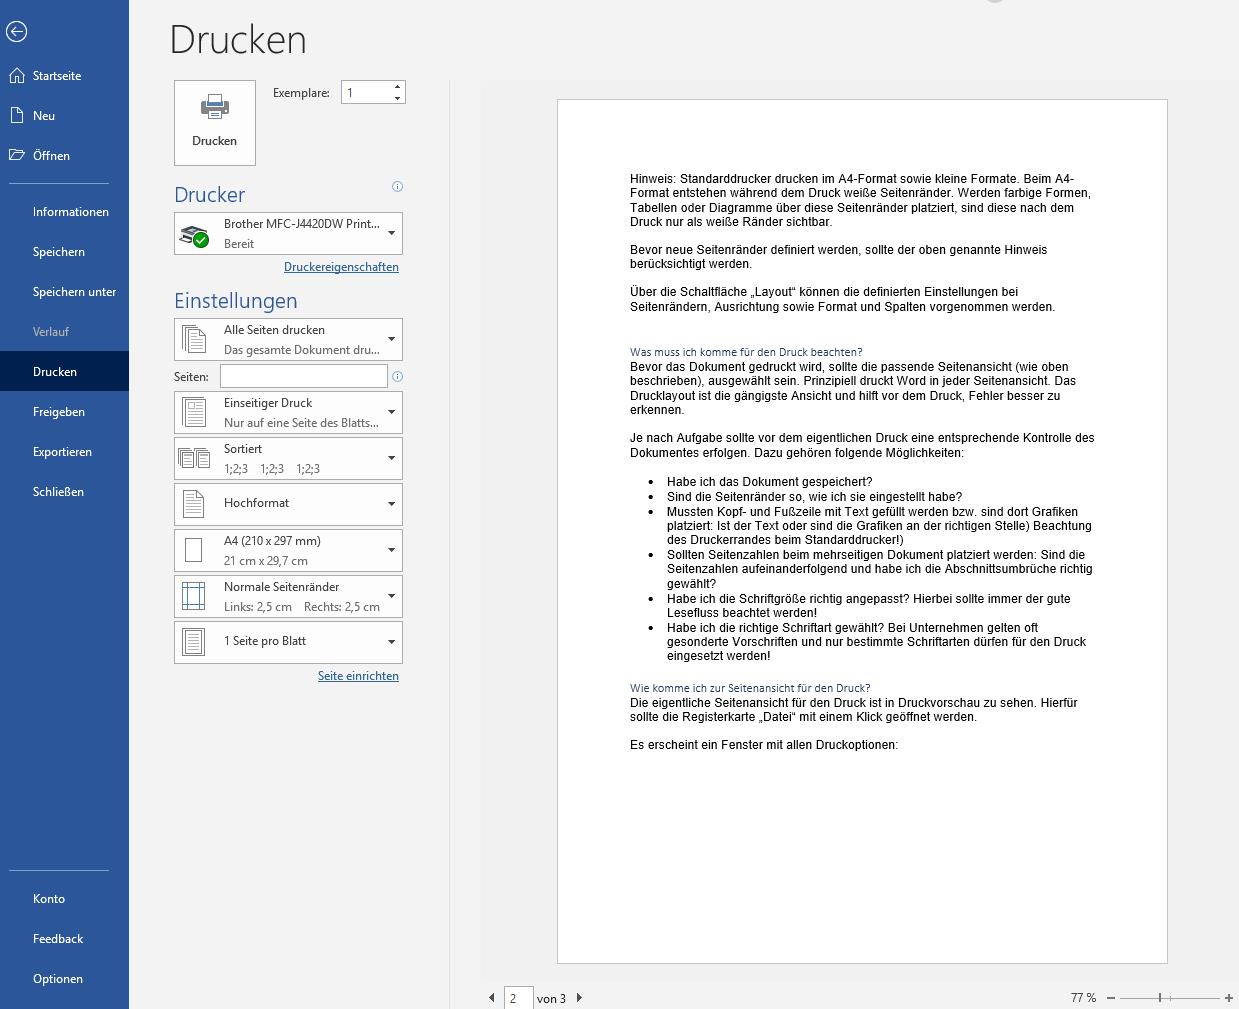Viewport: 1239px width, 1009px height.
Task: Click the Seite einrichten link
Action: coord(358,676)
